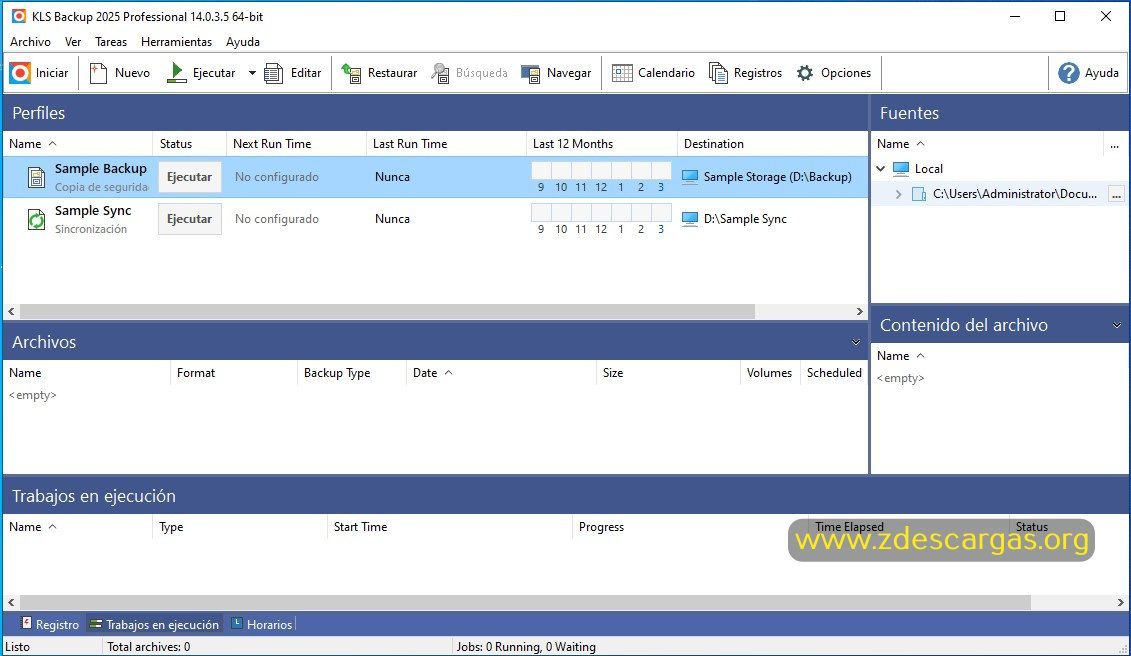Click the Sample Backup month chart

click(601, 177)
